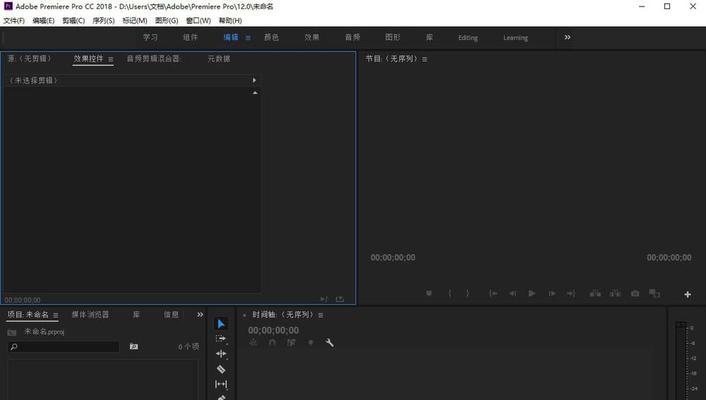This screenshot has height=400, width=706.
Task: Switch to Graphics workspace (图形)
Action: coord(393,37)
